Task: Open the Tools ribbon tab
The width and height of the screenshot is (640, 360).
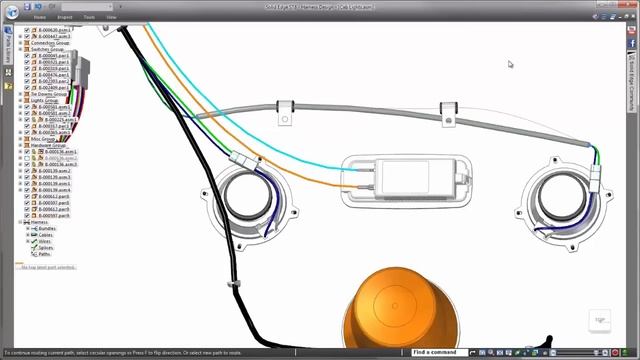Action: [89, 17]
